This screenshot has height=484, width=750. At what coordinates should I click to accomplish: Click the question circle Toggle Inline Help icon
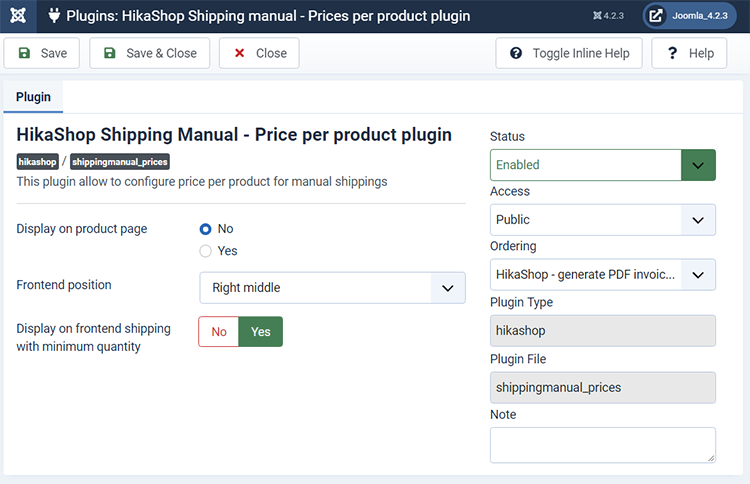[516, 53]
